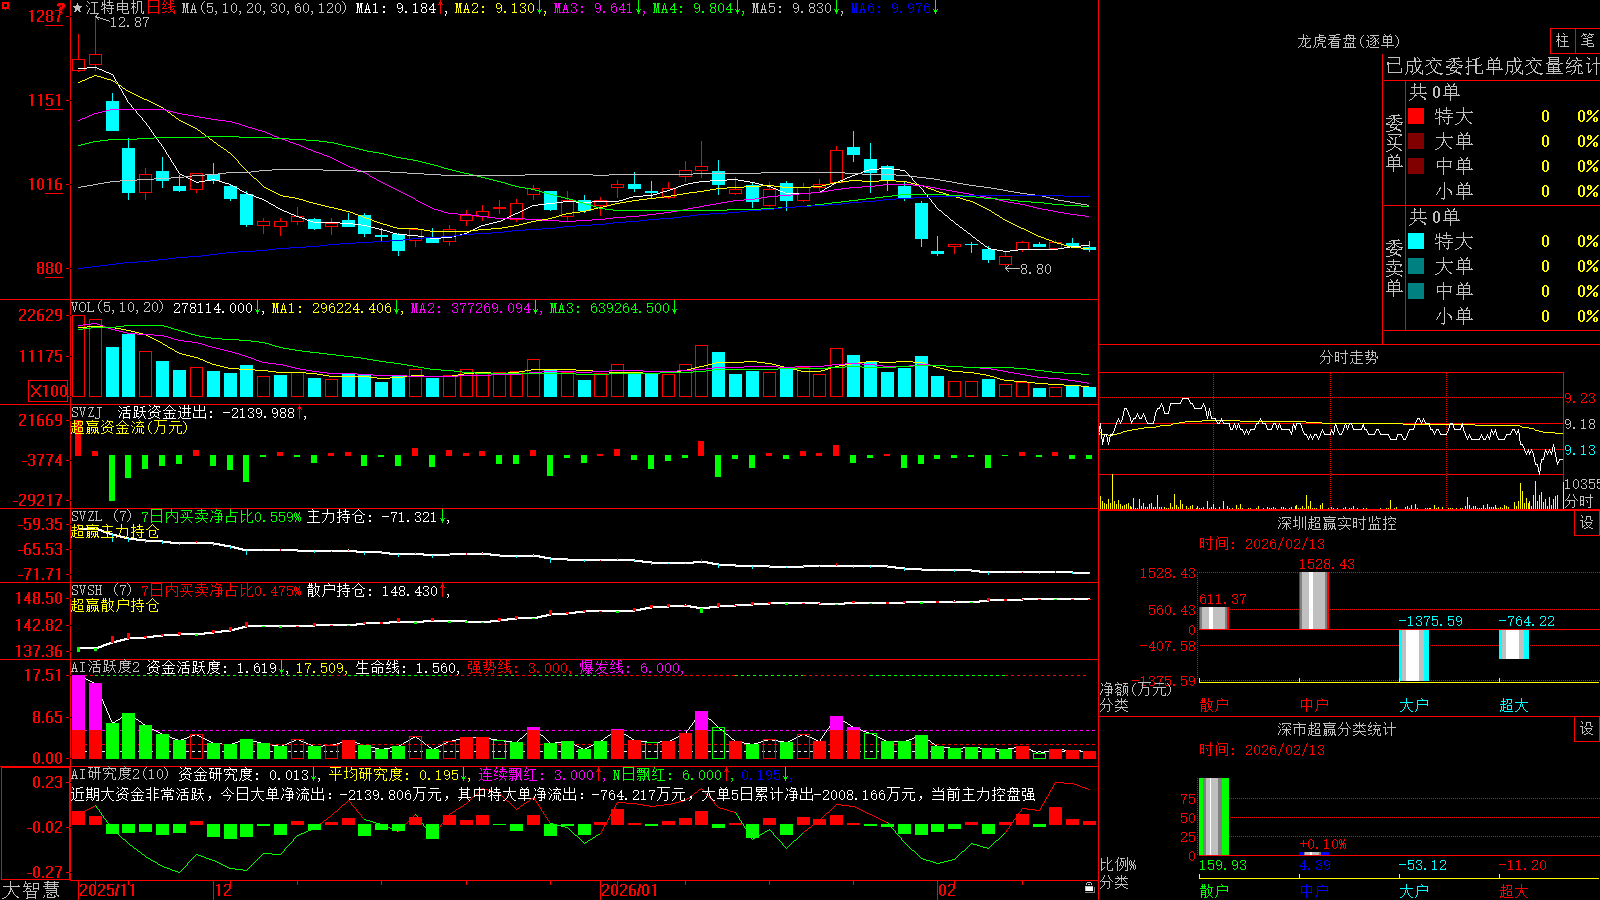Click the teal 大单 sell-order swatch
Image resolution: width=1600 pixels, height=900 pixels.
(1416, 266)
